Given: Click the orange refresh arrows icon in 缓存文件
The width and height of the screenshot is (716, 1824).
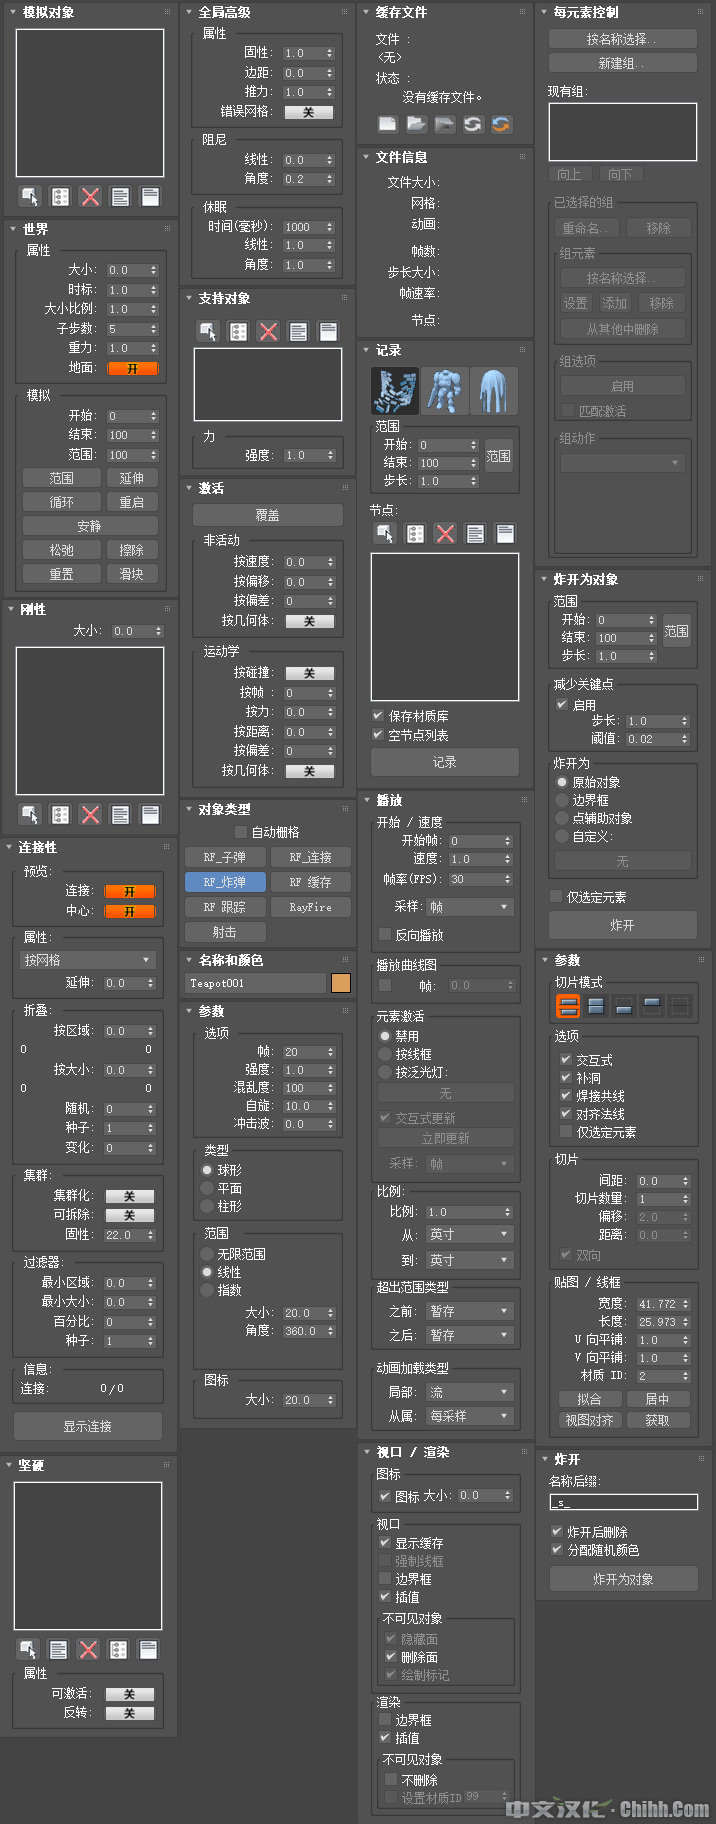Looking at the screenshot, I should (501, 124).
